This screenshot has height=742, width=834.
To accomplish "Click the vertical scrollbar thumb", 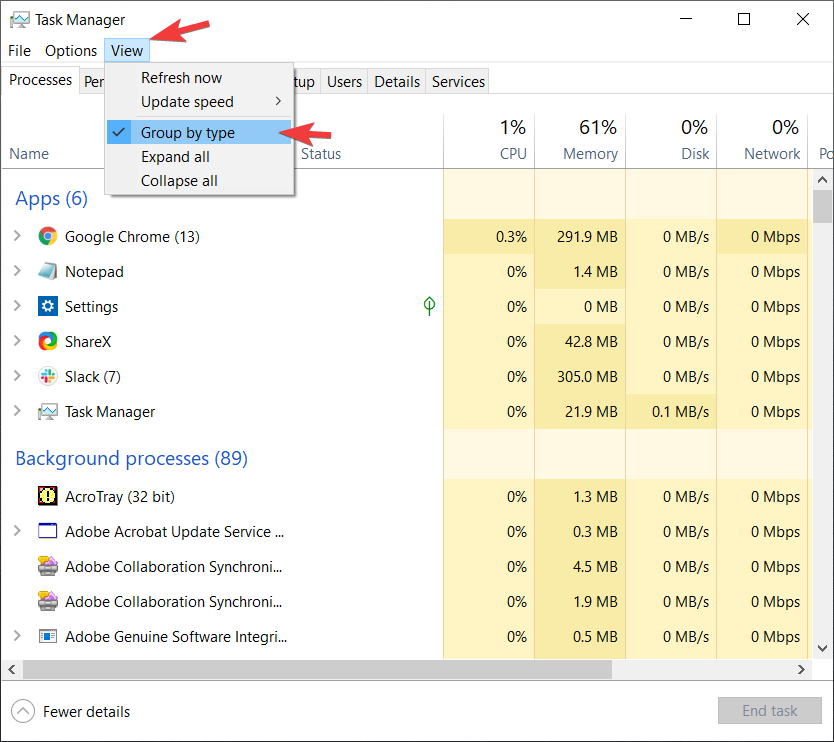I will pyautogui.click(x=822, y=206).
